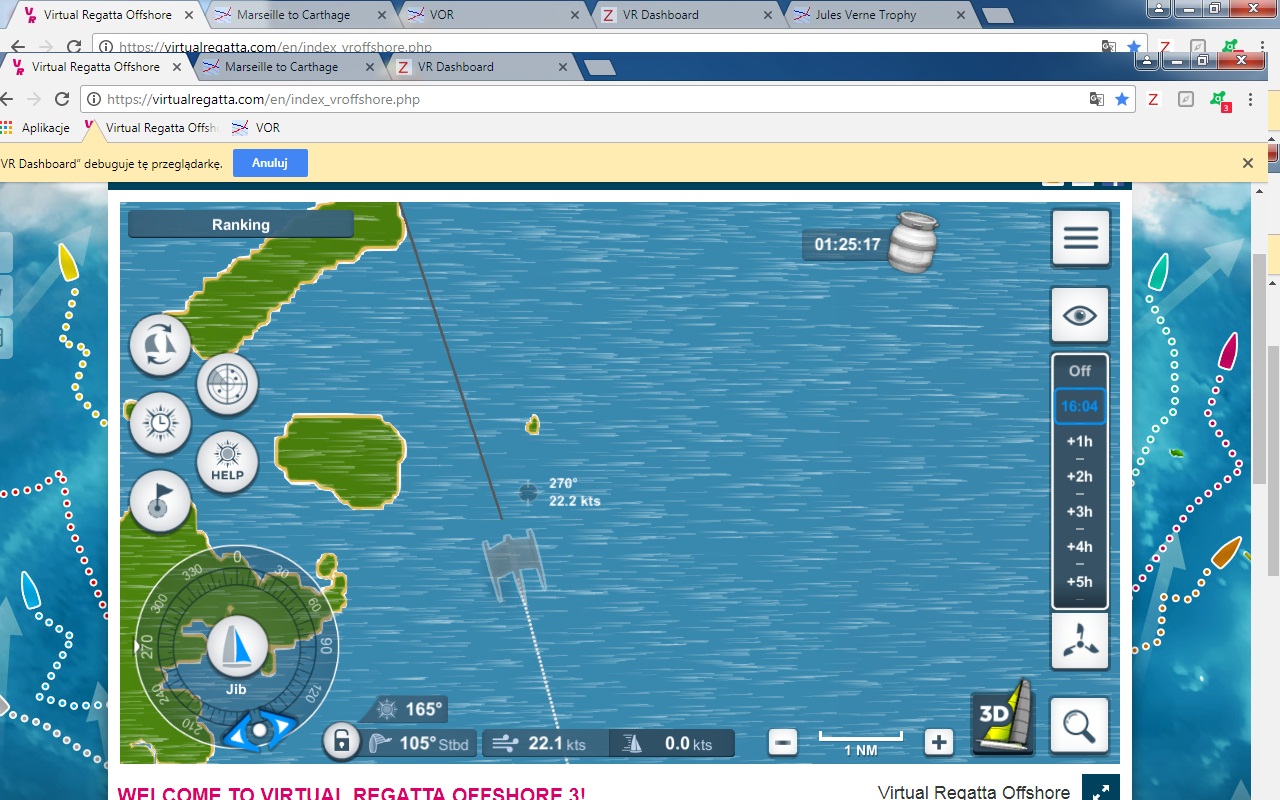Open the Ranking panel
Image resolution: width=1280 pixels, height=800 pixels.
(x=241, y=225)
